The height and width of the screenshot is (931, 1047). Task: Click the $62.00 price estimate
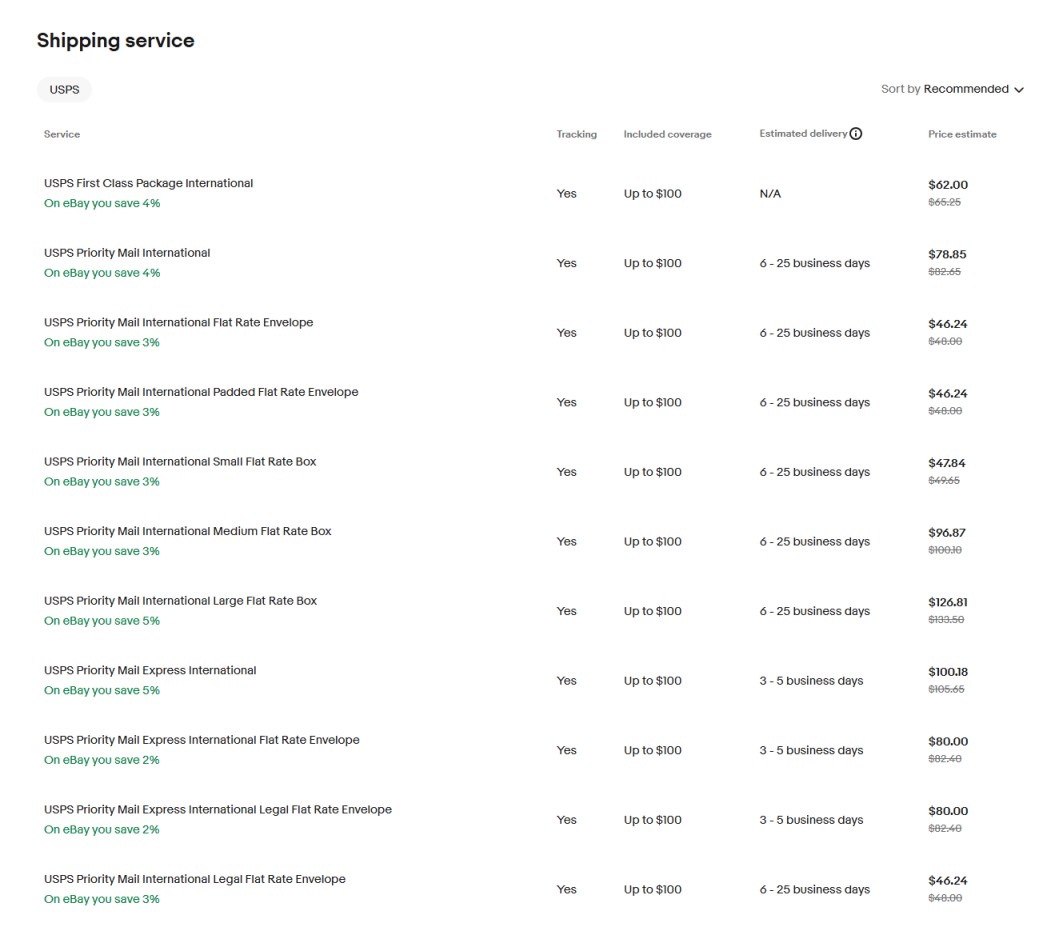click(946, 184)
